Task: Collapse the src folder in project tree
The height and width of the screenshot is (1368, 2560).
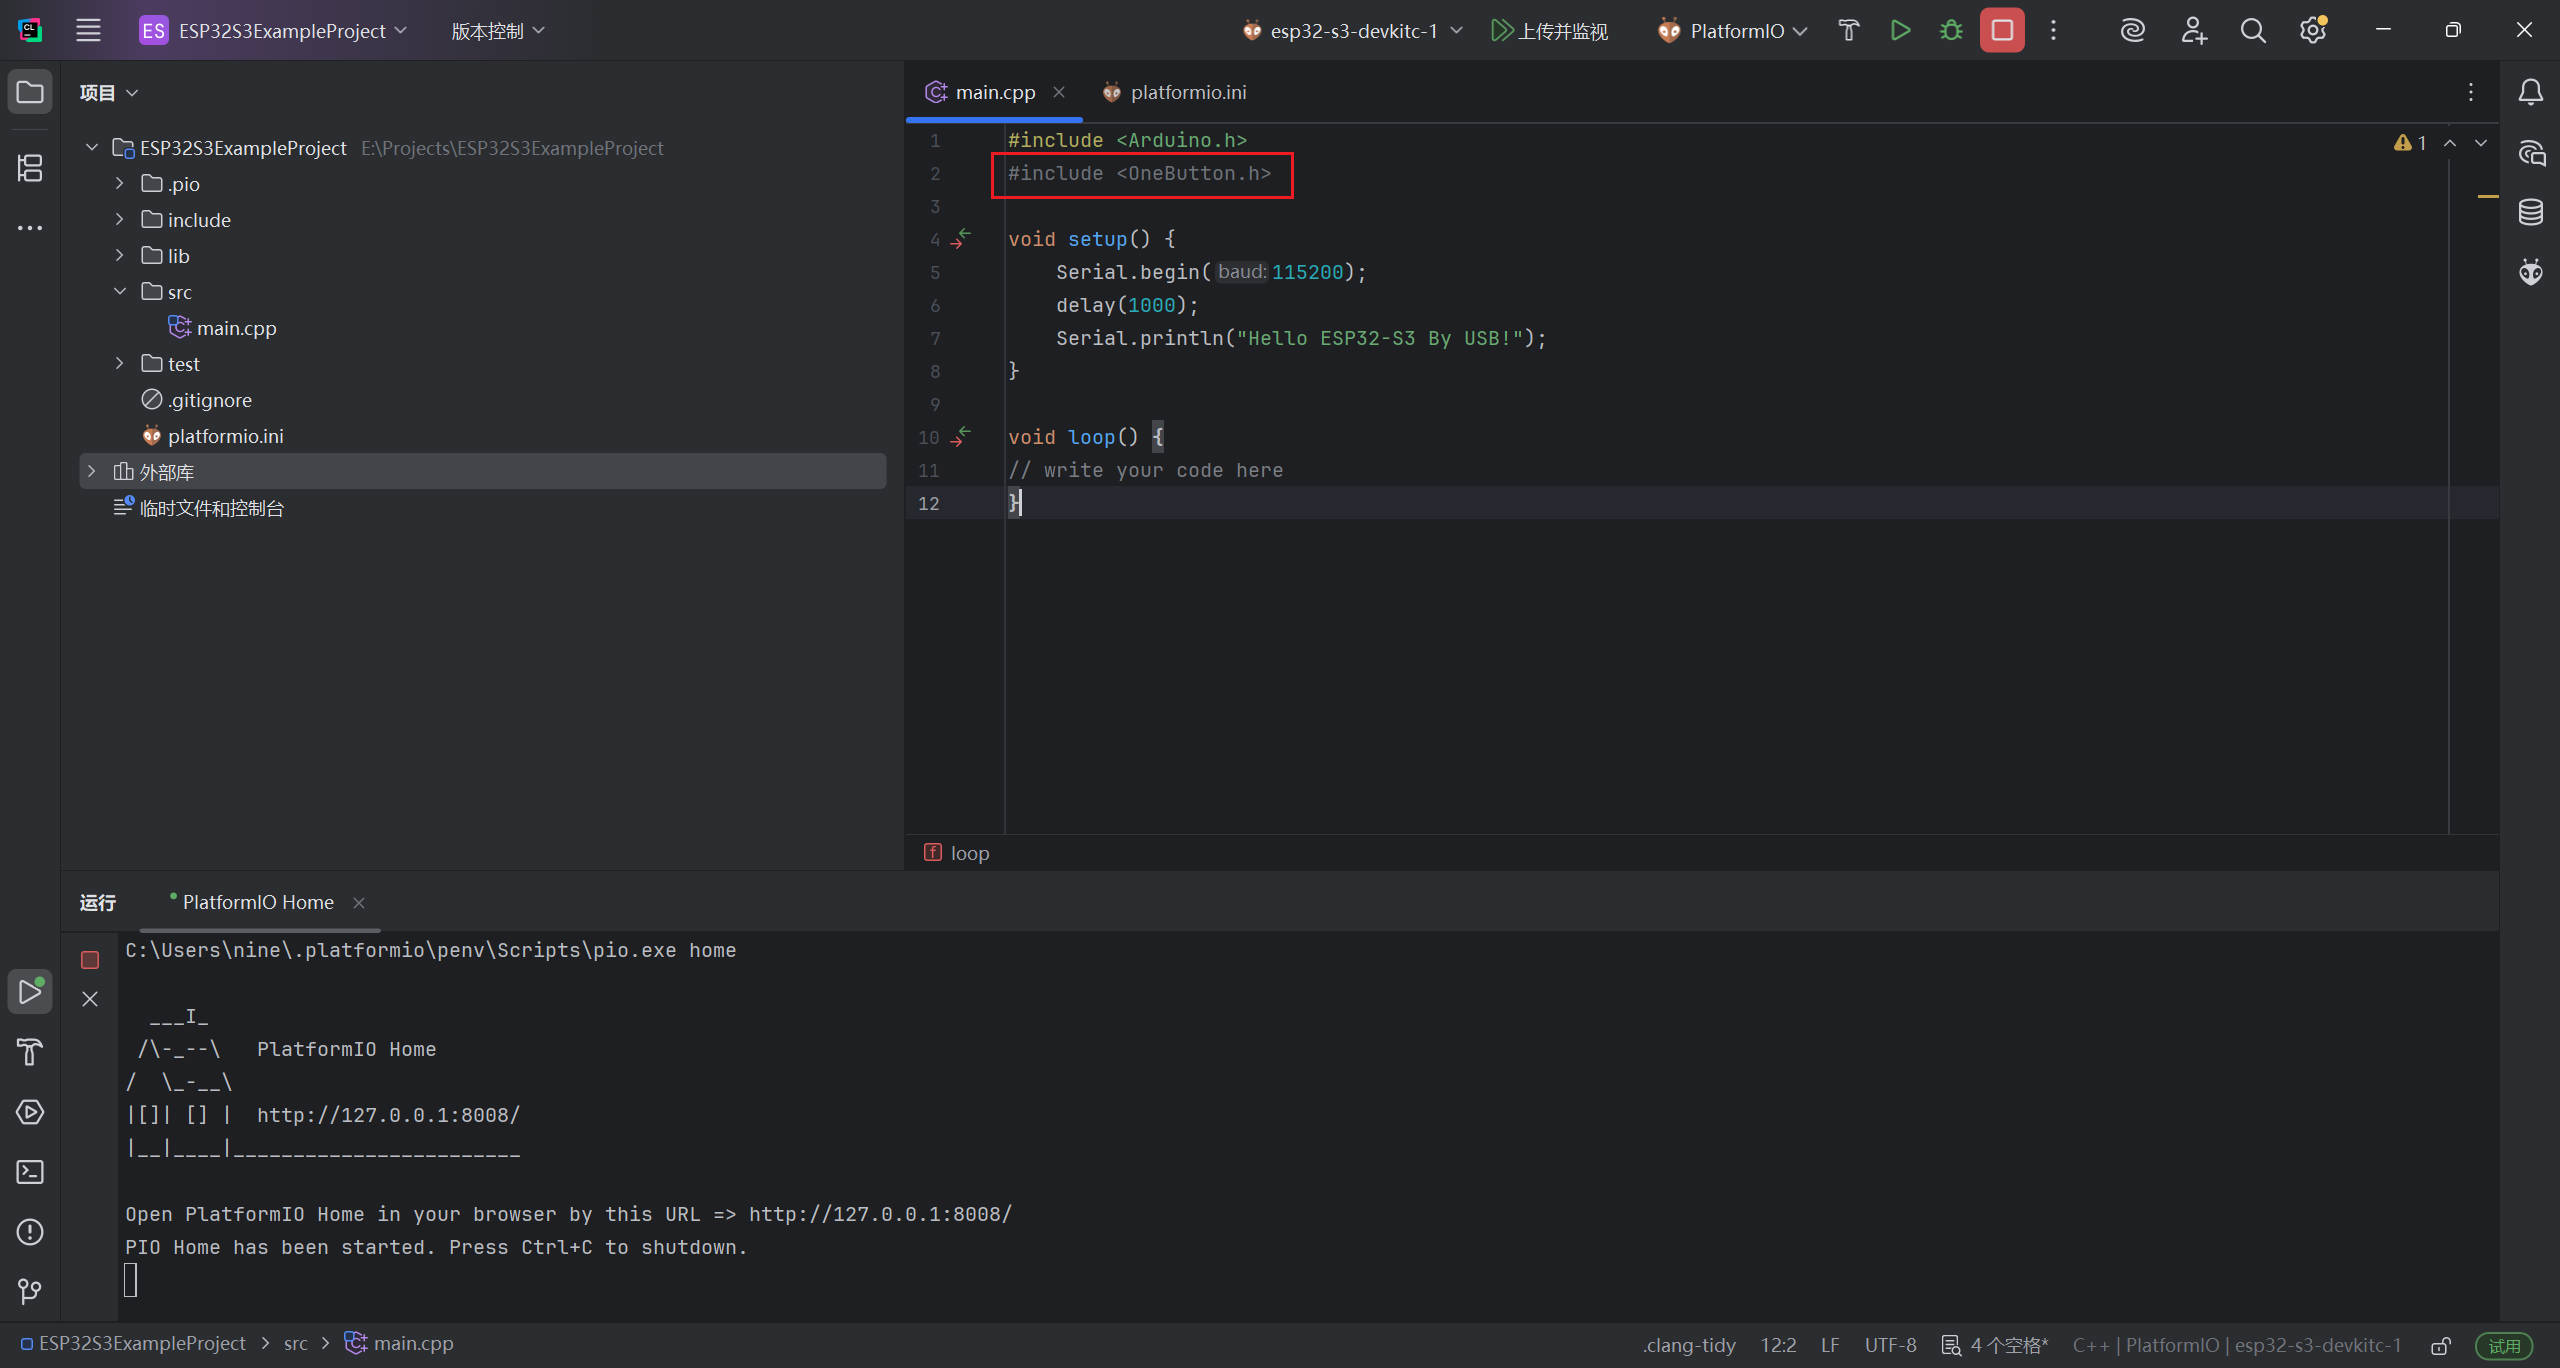Action: click(x=120, y=292)
